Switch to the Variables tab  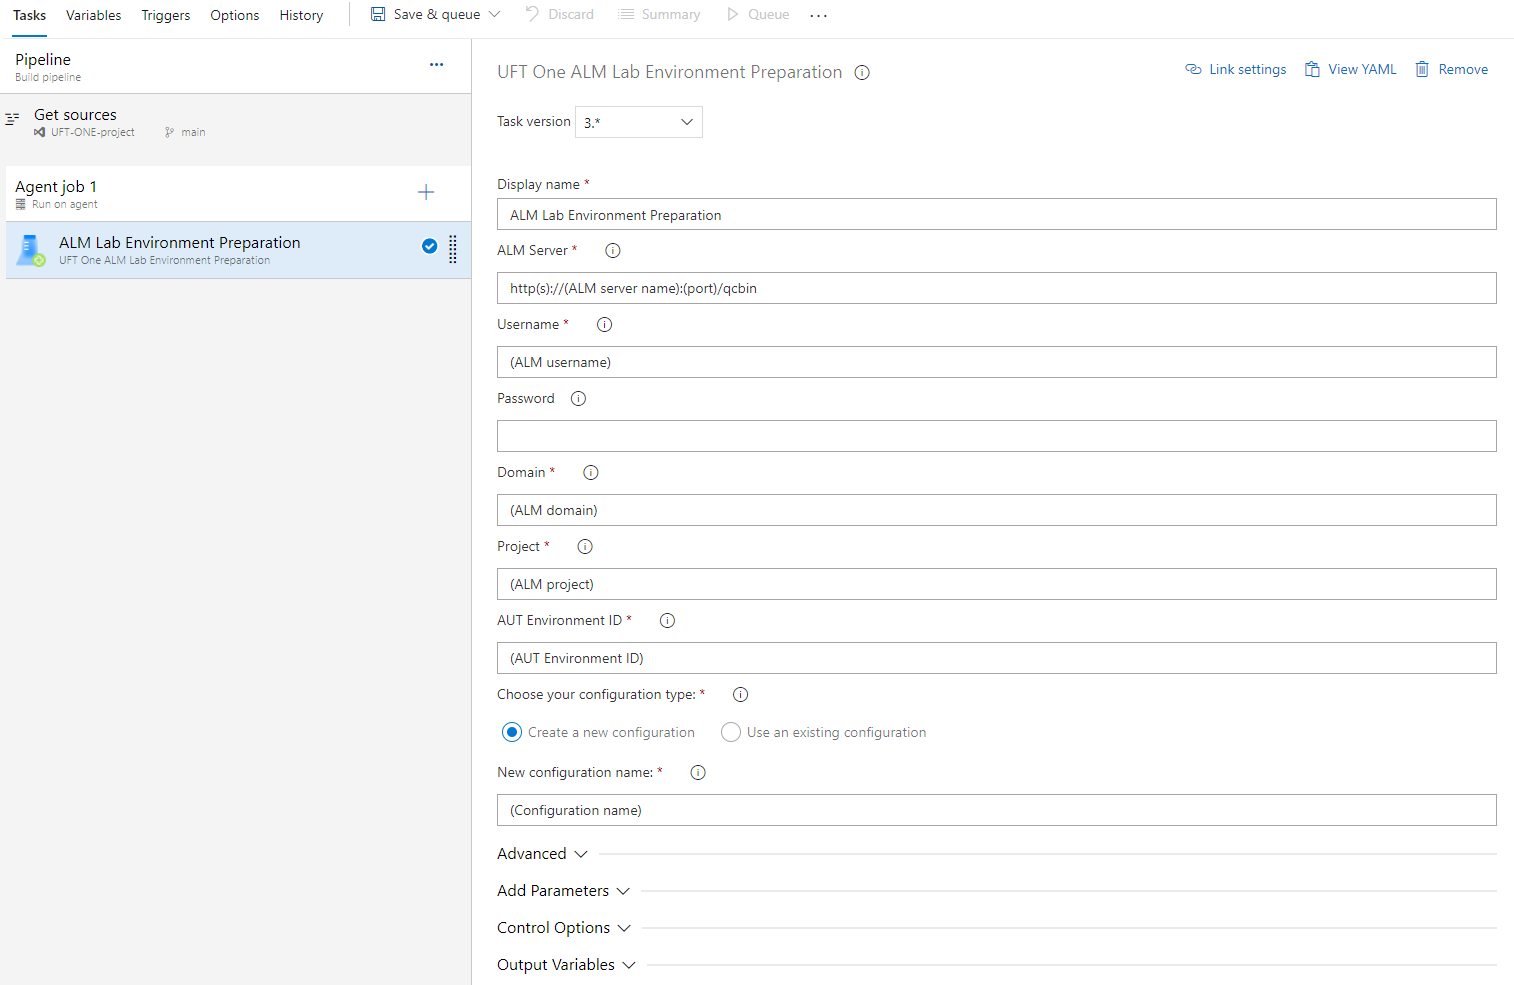[93, 15]
